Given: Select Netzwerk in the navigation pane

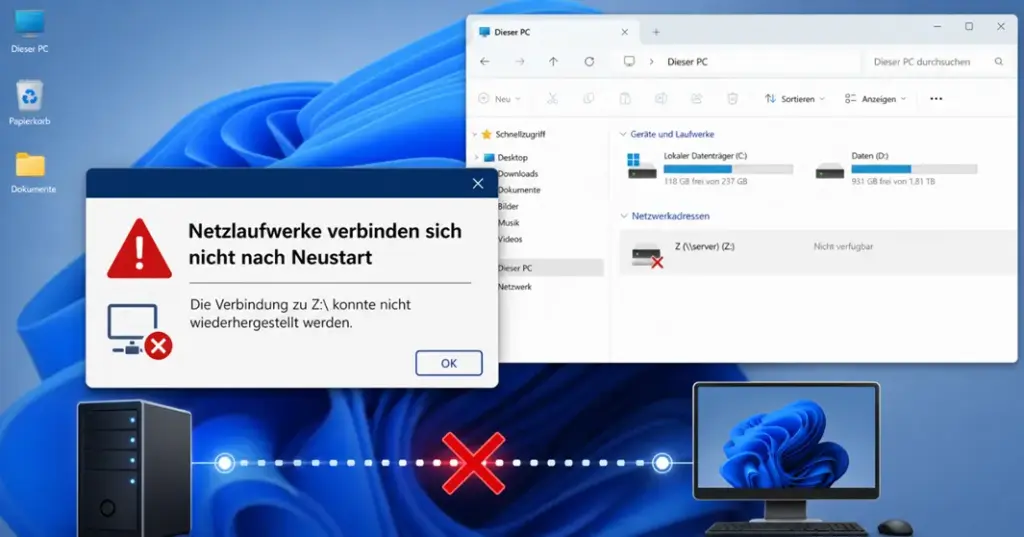Looking at the screenshot, I should [x=515, y=287].
